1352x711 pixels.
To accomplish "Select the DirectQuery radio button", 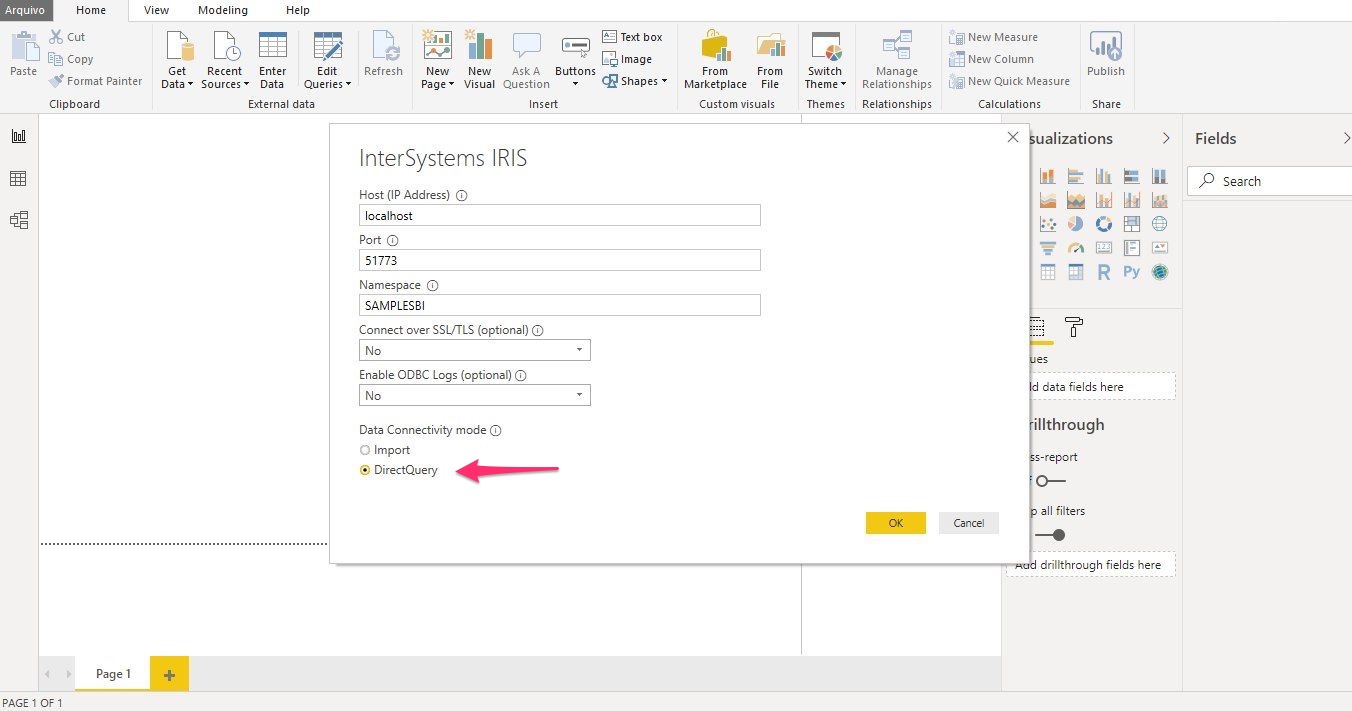I will pos(365,470).
